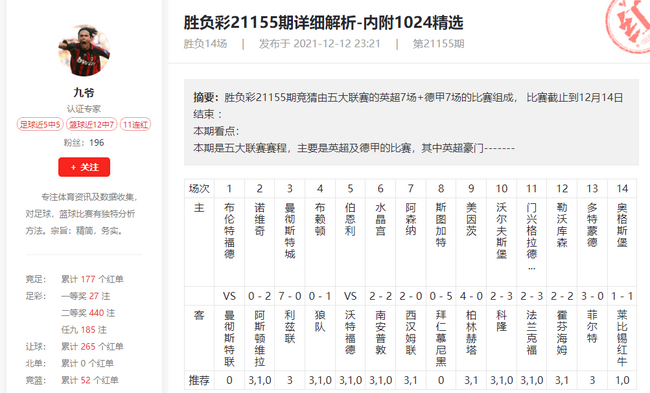This screenshot has height=393, width=650.
Task: Click home team 曼彻斯特城 cell
Action: pyautogui.click(x=290, y=242)
